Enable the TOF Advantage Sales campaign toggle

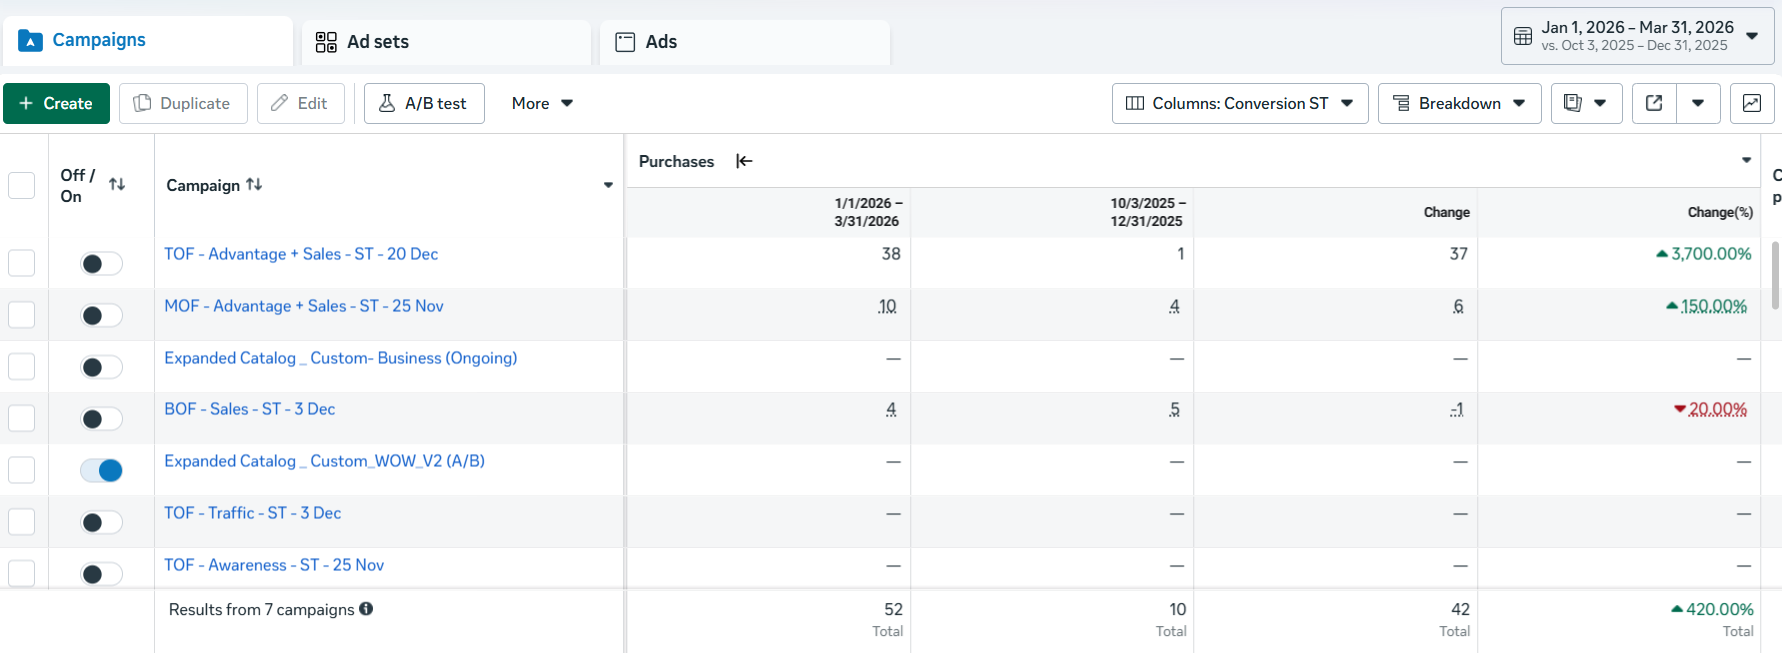click(101, 263)
